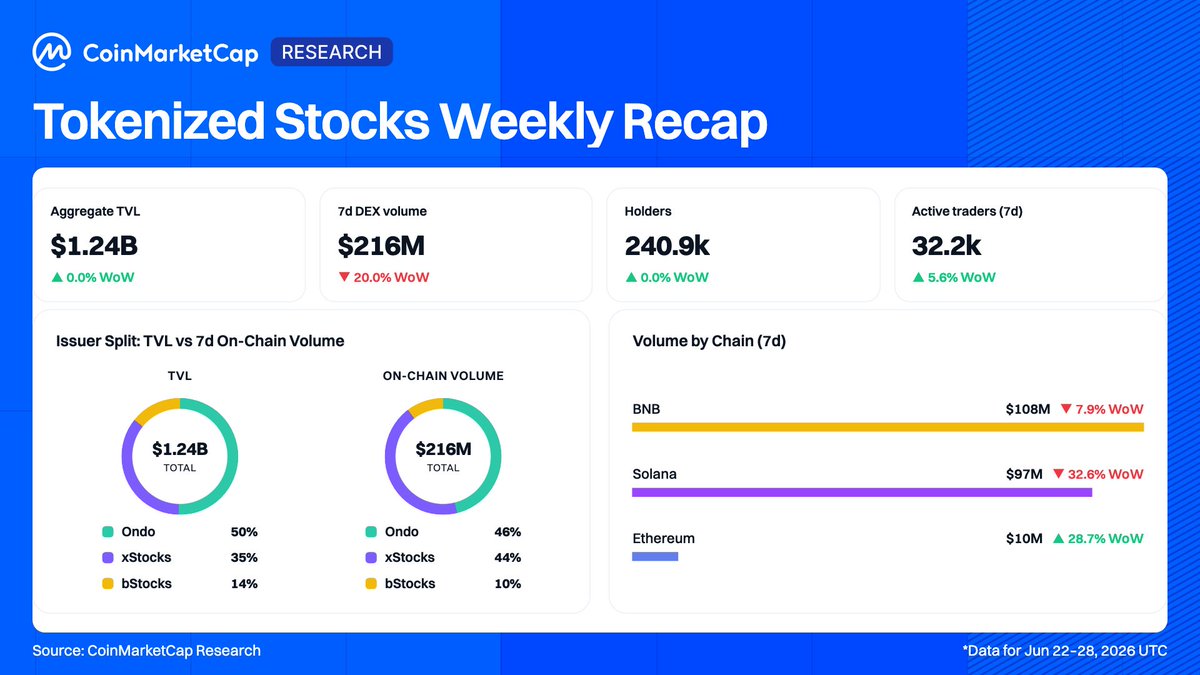This screenshot has height=675, width=1200.
Task: Click the red down arrow beside 7.9% WoW
Action: tap(1066, 410)
